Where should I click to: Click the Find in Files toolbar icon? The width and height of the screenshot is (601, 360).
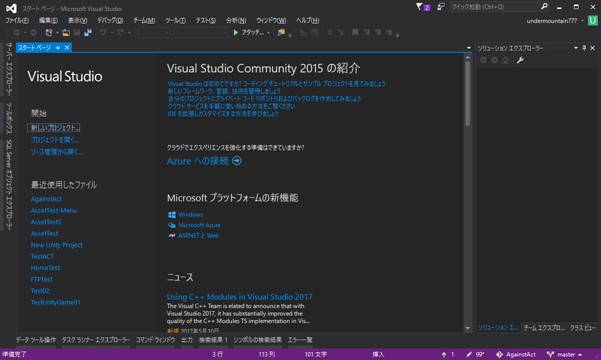(x=281, y=33)
